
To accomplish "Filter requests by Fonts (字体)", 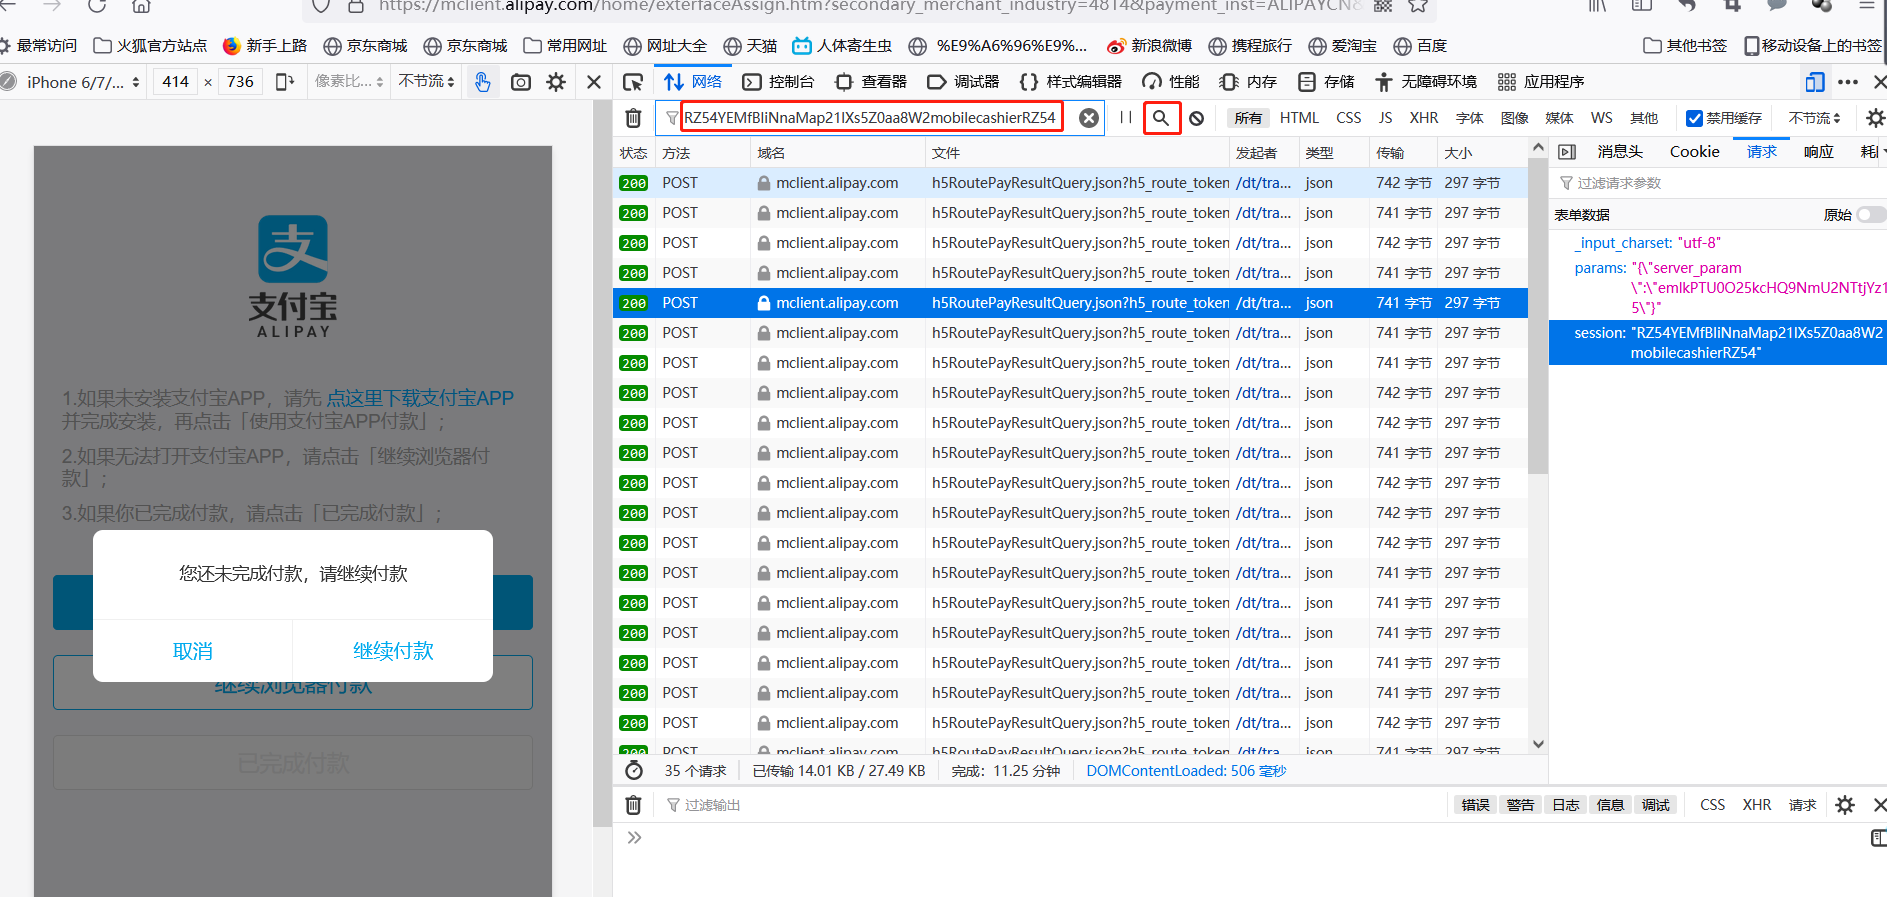I will pyautogui.click(x=1469, y=118).
